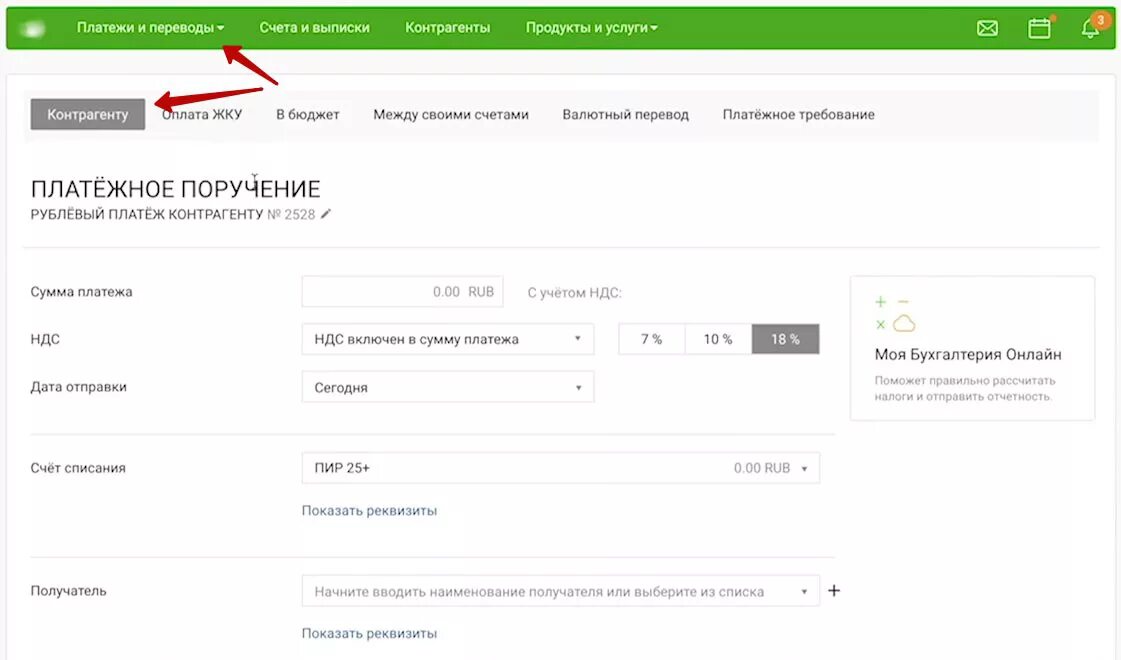
Task: Click the С учётом НДС: label
Action: pos(575,292)
